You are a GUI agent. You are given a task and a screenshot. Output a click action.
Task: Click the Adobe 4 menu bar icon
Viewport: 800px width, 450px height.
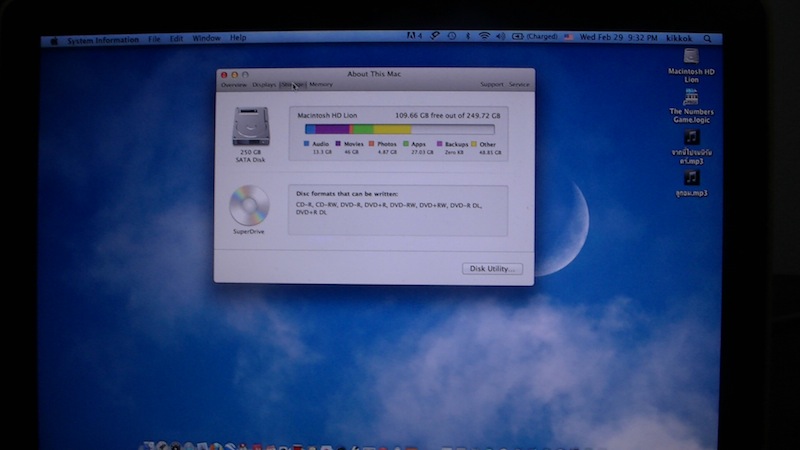click(x=414, y=36)
